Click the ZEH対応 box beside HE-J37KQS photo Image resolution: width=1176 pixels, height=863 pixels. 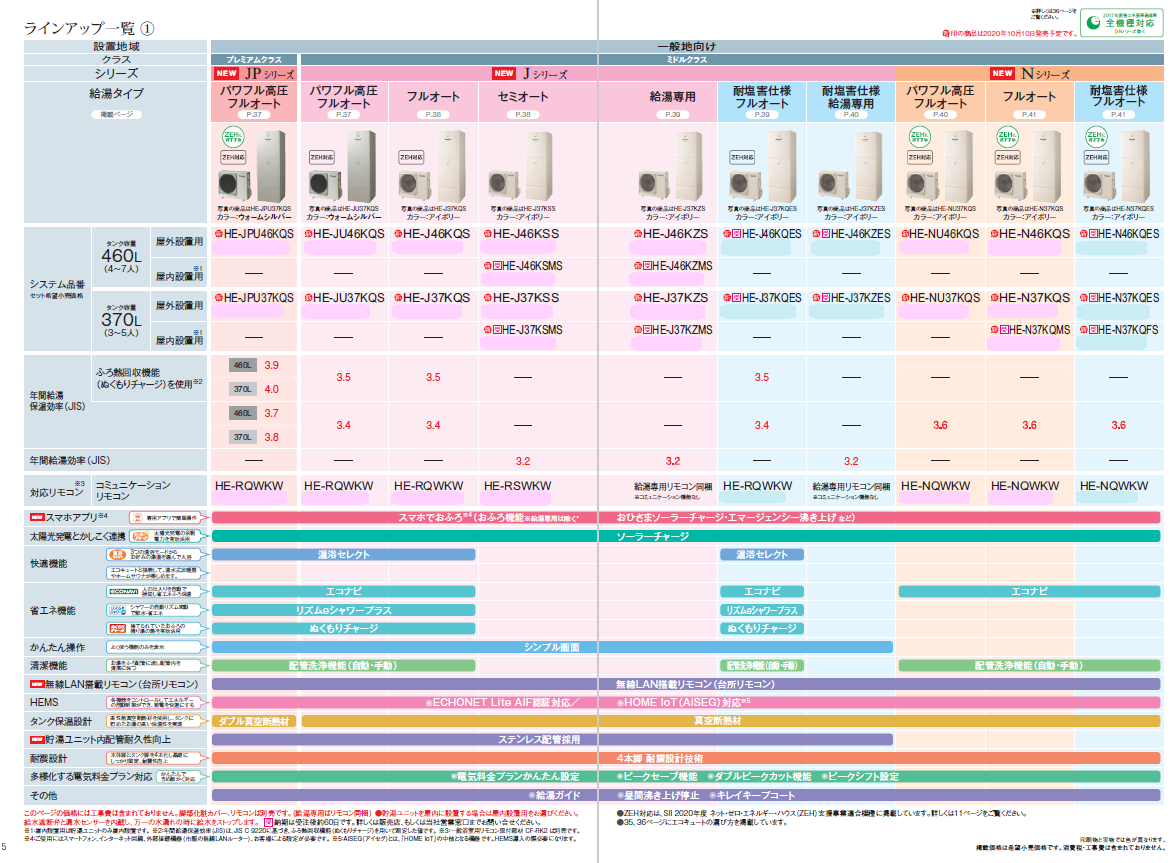click(411, 157)
